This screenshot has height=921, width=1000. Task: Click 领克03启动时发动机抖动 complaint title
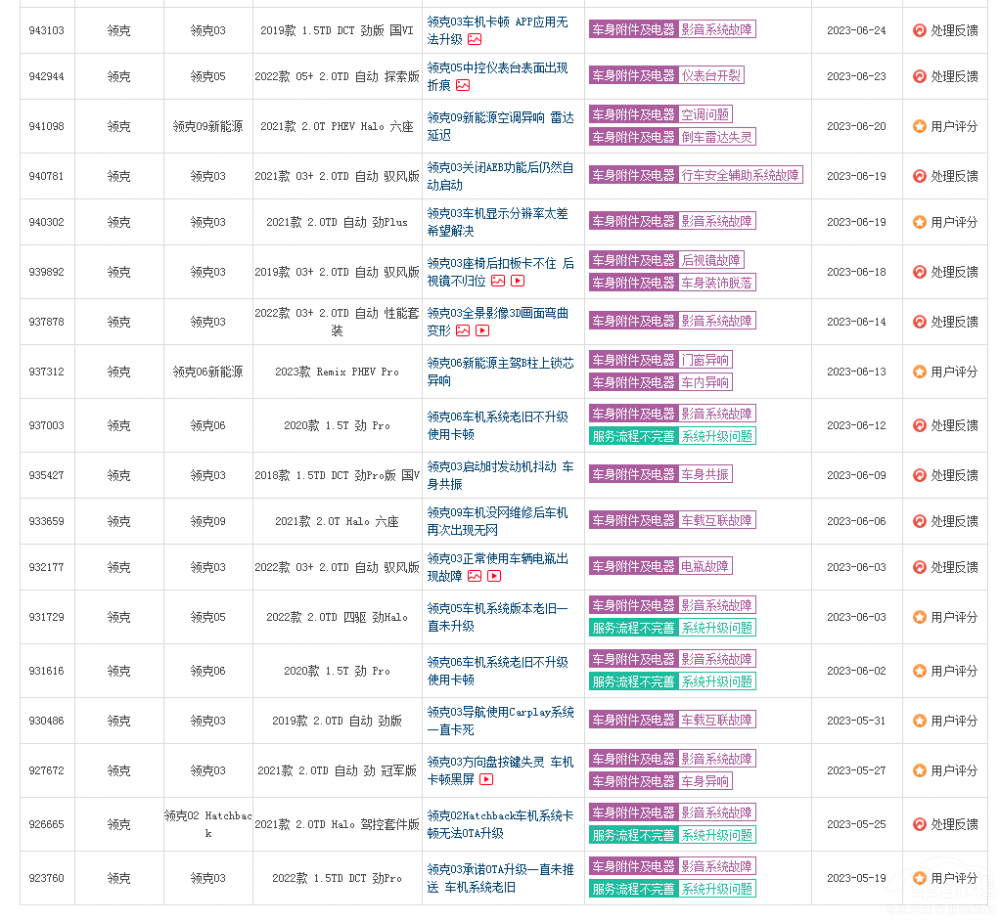click(500, 475)
